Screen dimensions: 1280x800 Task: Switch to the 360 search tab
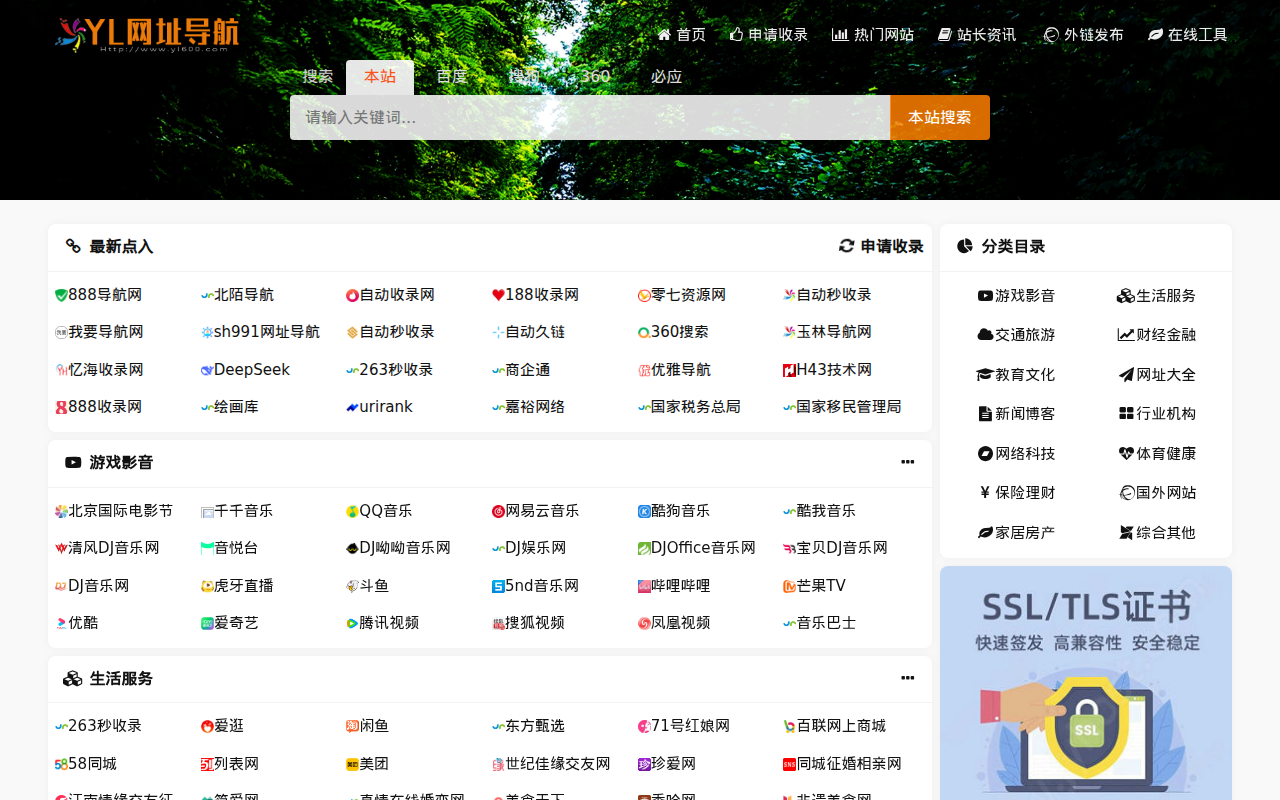click(596, 75)
